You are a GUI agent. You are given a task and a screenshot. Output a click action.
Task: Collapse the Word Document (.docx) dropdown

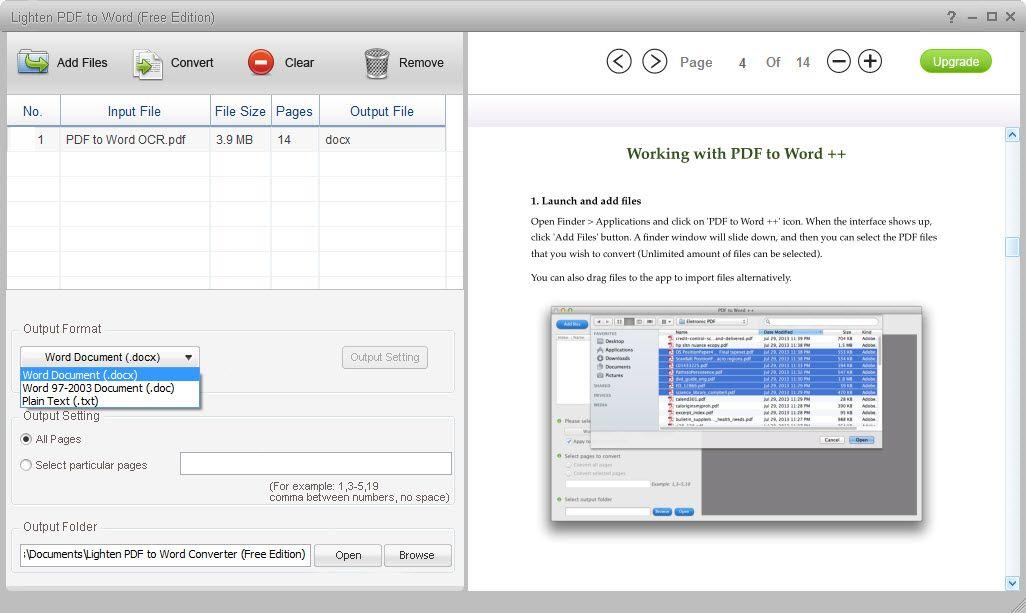pyautogui.click(x=110, y=357)
